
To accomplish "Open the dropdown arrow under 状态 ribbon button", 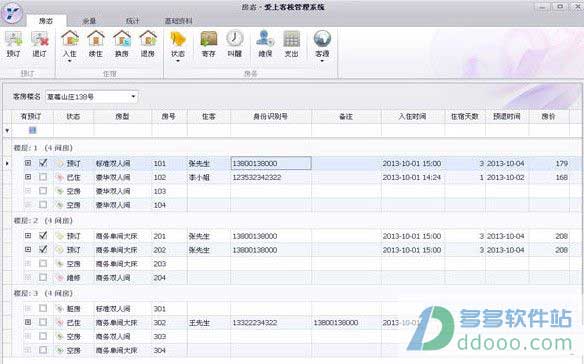I will (x=178, y=61).
